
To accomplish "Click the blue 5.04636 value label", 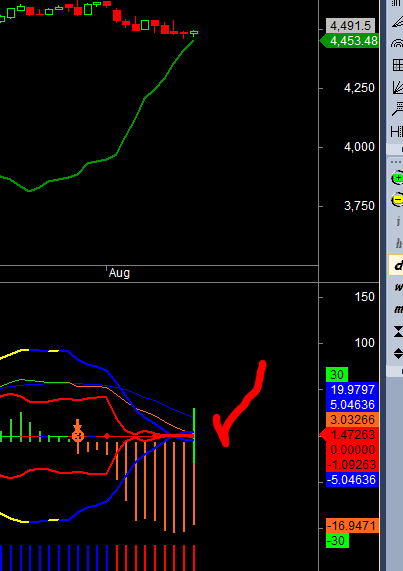I will (x=352, y=405).
